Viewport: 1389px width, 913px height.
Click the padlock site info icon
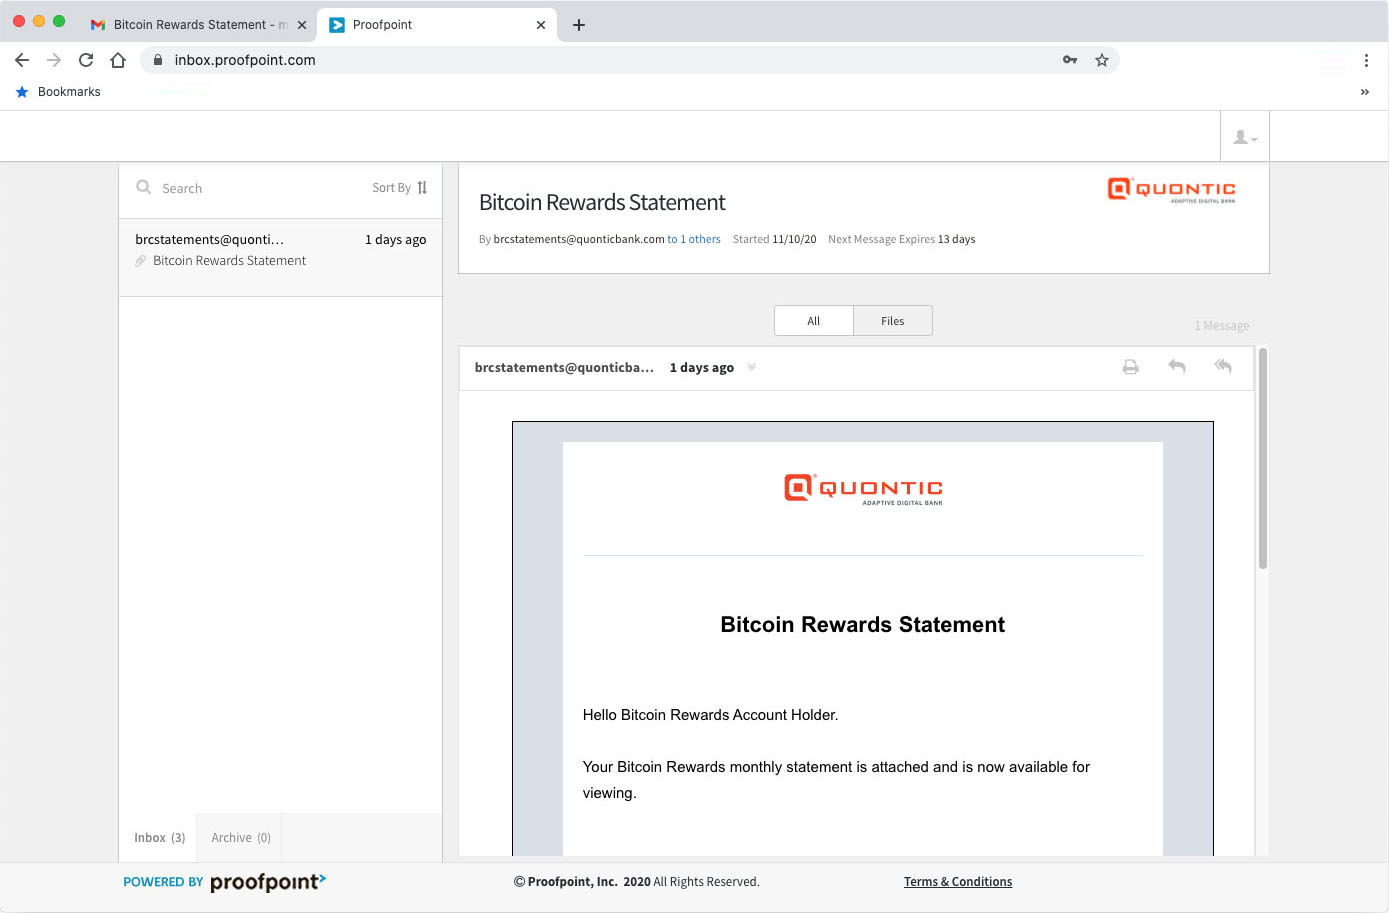157,60
